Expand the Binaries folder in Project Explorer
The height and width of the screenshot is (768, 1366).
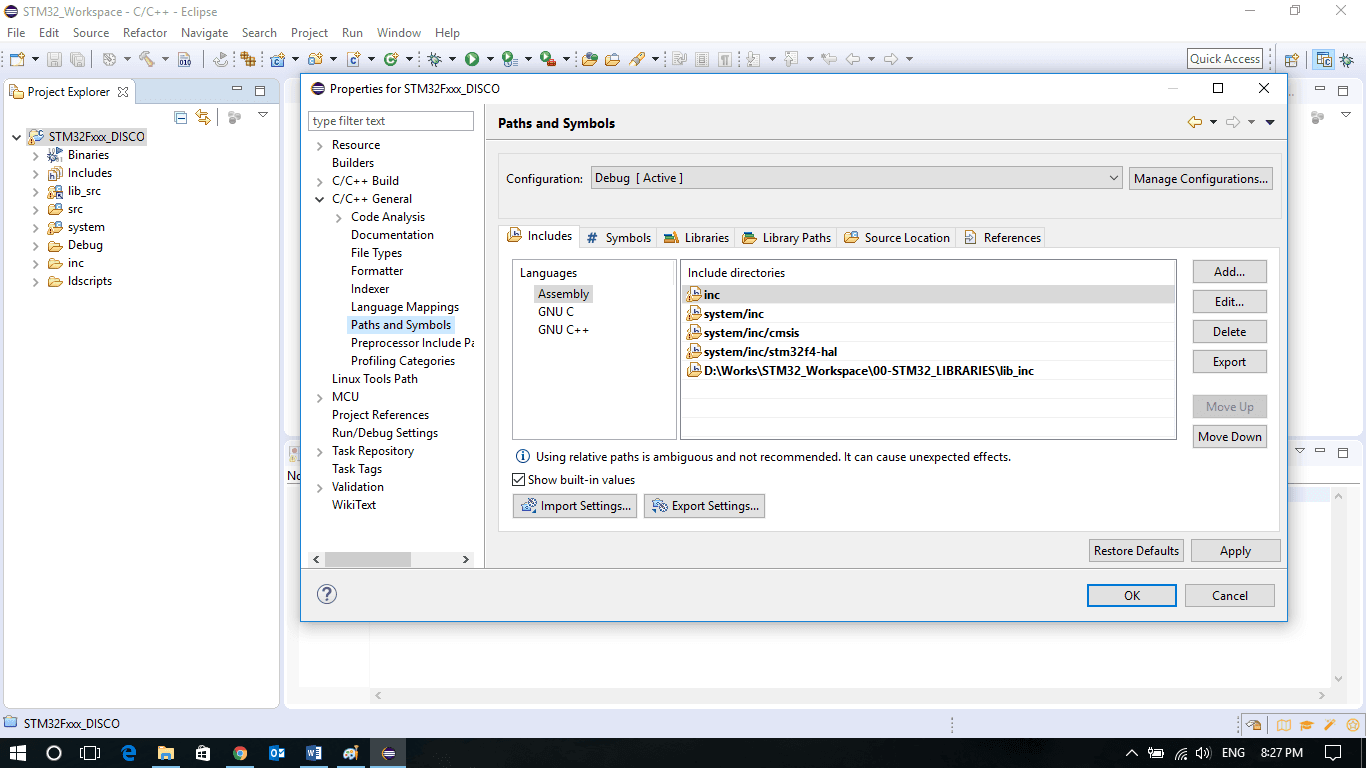tap(35, 155)
